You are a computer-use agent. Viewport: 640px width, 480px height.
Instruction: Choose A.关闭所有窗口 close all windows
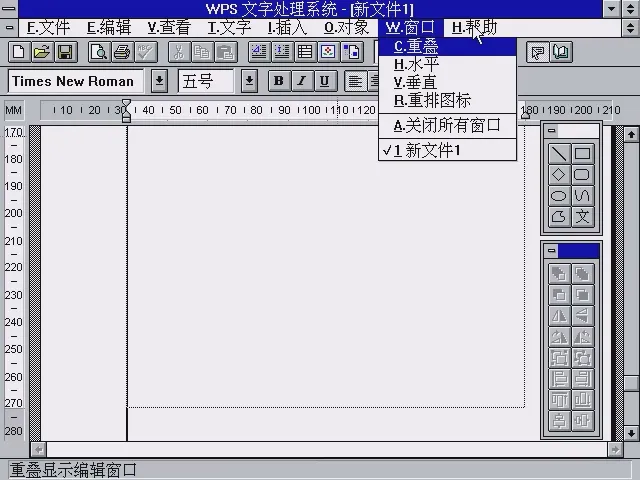point(447,126)
